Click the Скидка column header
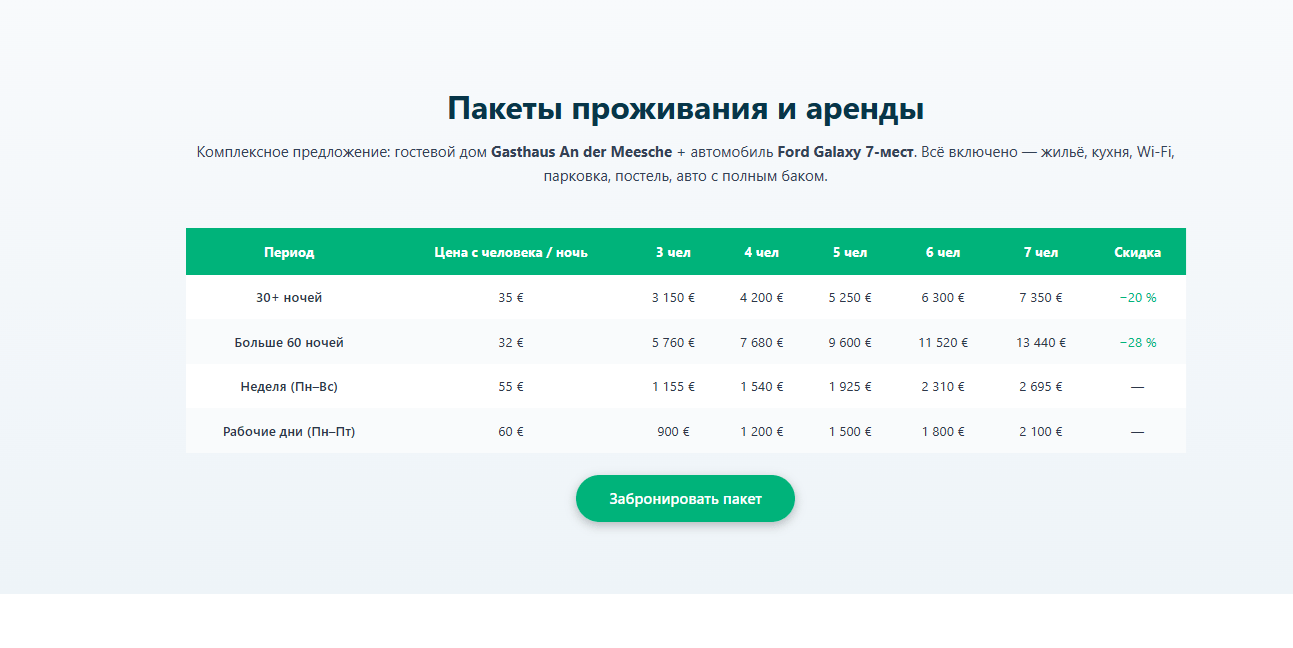1293x648 pixels. tap(1137, 252)
